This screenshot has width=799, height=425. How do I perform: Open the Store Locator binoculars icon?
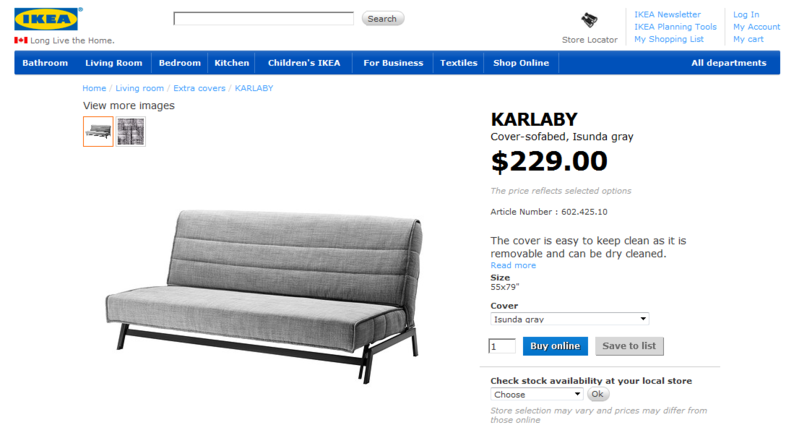[x=590, y=20]
